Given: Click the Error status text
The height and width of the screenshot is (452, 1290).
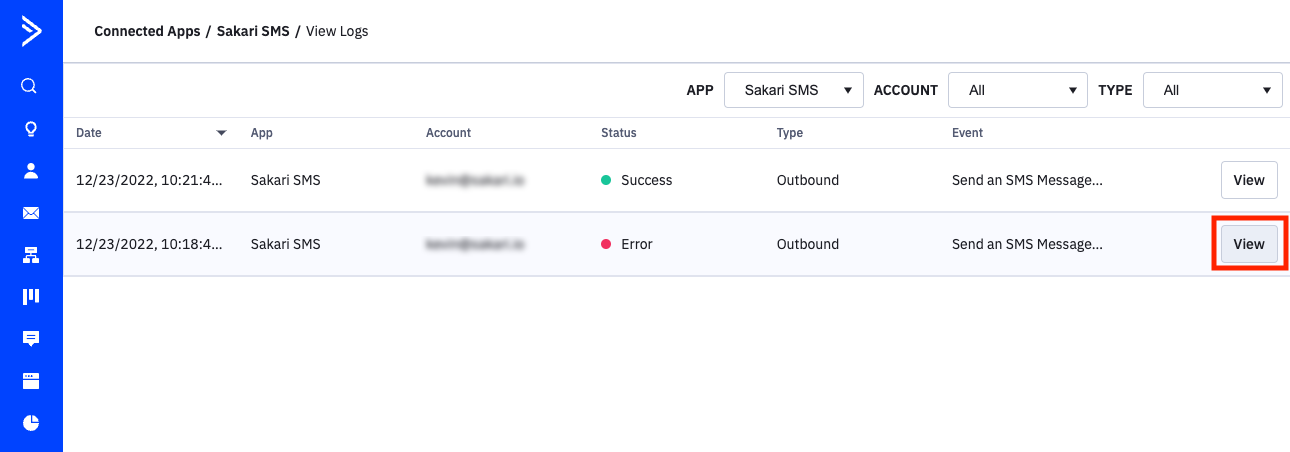Looking at the screenshot, I should pyautogui.click(x=637, y=244).
